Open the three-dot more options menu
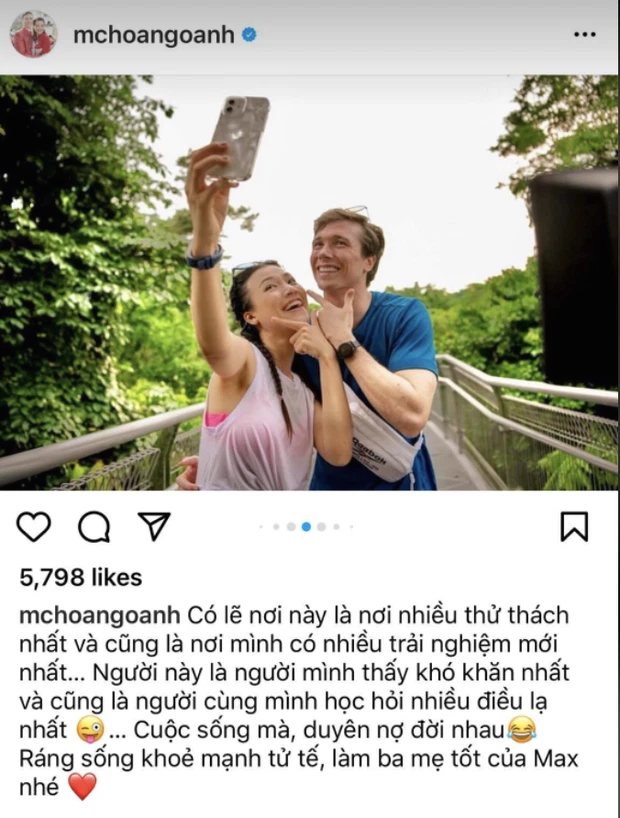This screenshot has width=620, height=818. click(x=585, y=34)
